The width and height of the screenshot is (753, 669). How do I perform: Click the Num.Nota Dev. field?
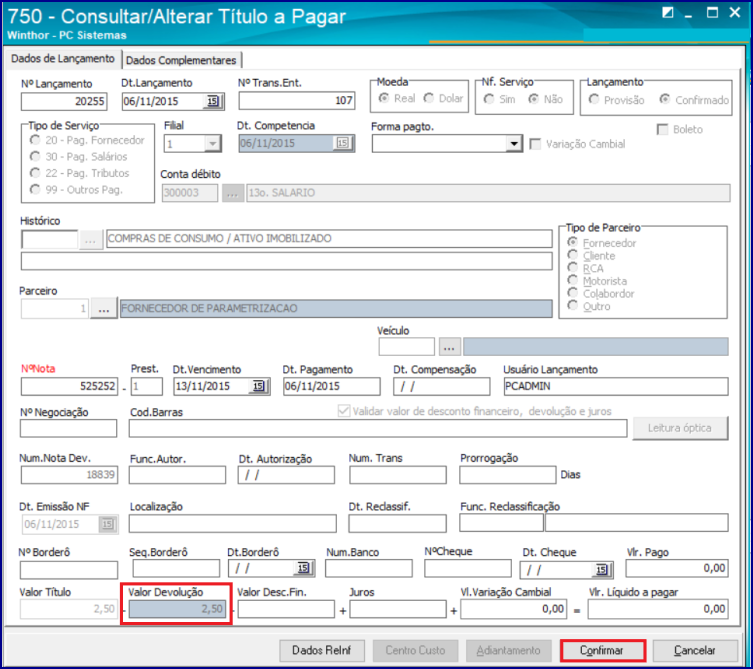coord(69,475)
